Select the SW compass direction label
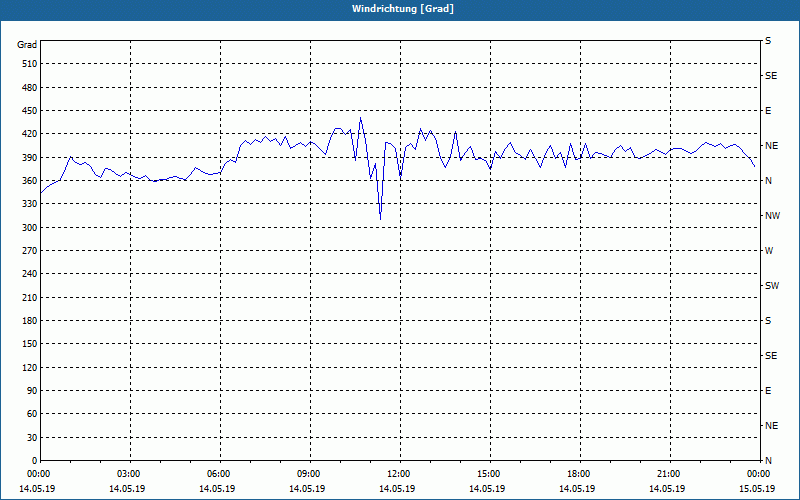The image size is (800, 500). [x=772, y=286]
